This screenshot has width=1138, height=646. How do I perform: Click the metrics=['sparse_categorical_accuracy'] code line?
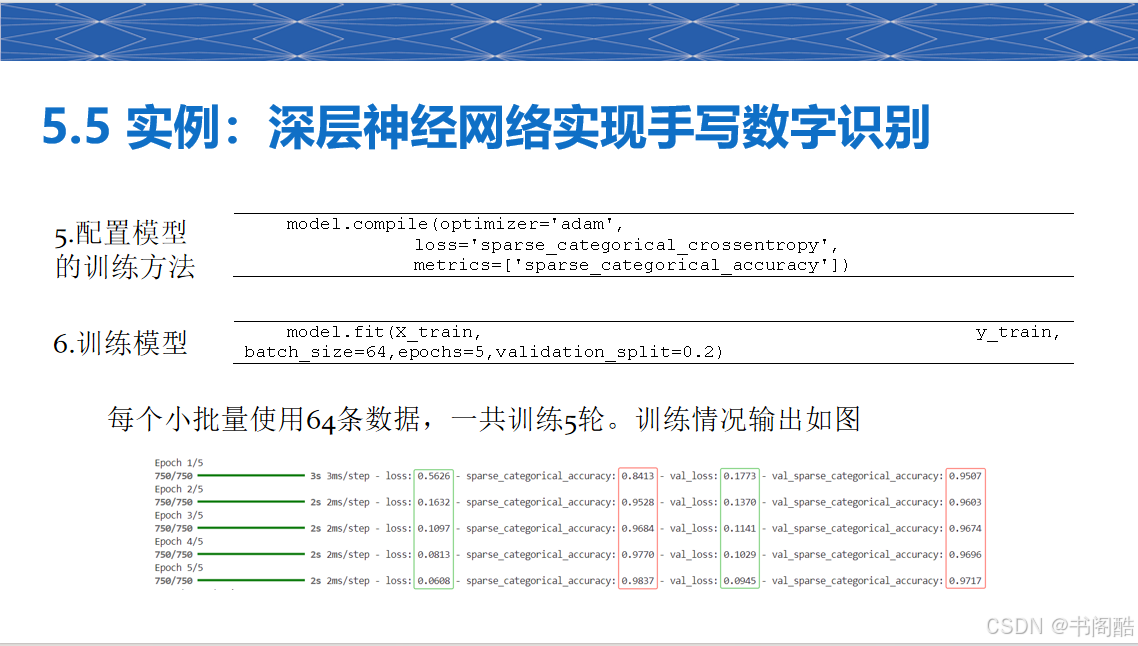click(631, 265)
